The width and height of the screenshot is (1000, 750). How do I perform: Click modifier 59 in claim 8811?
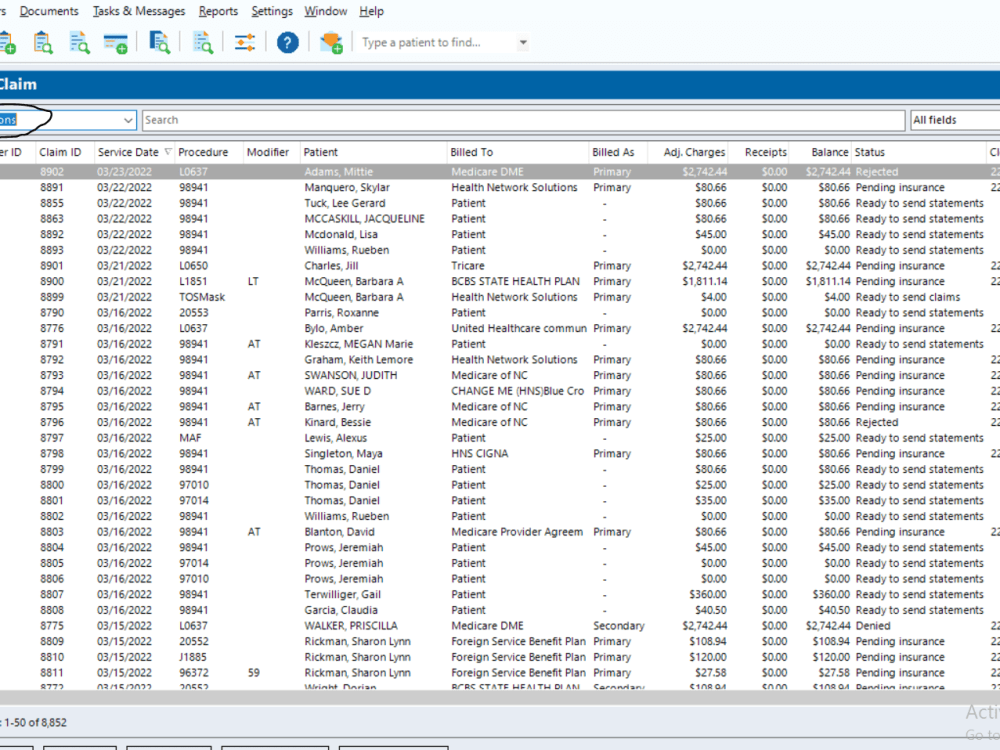[254, 672]
